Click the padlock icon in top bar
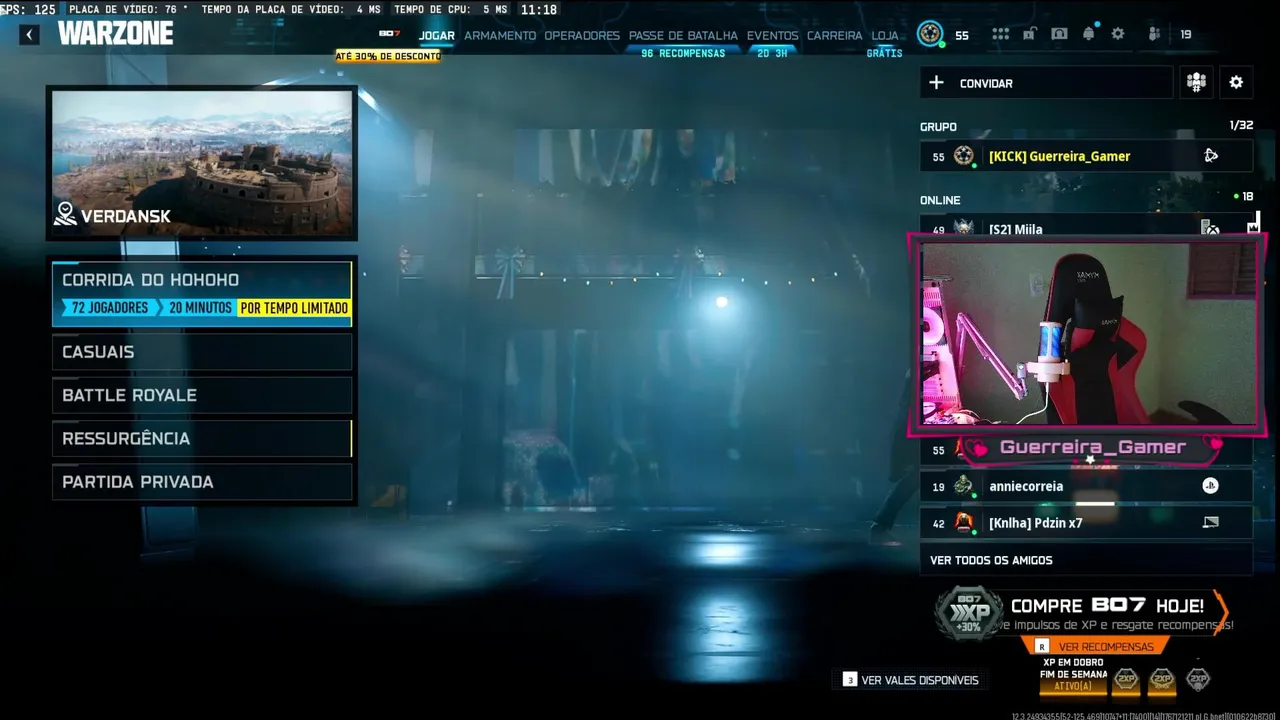 1029,34
